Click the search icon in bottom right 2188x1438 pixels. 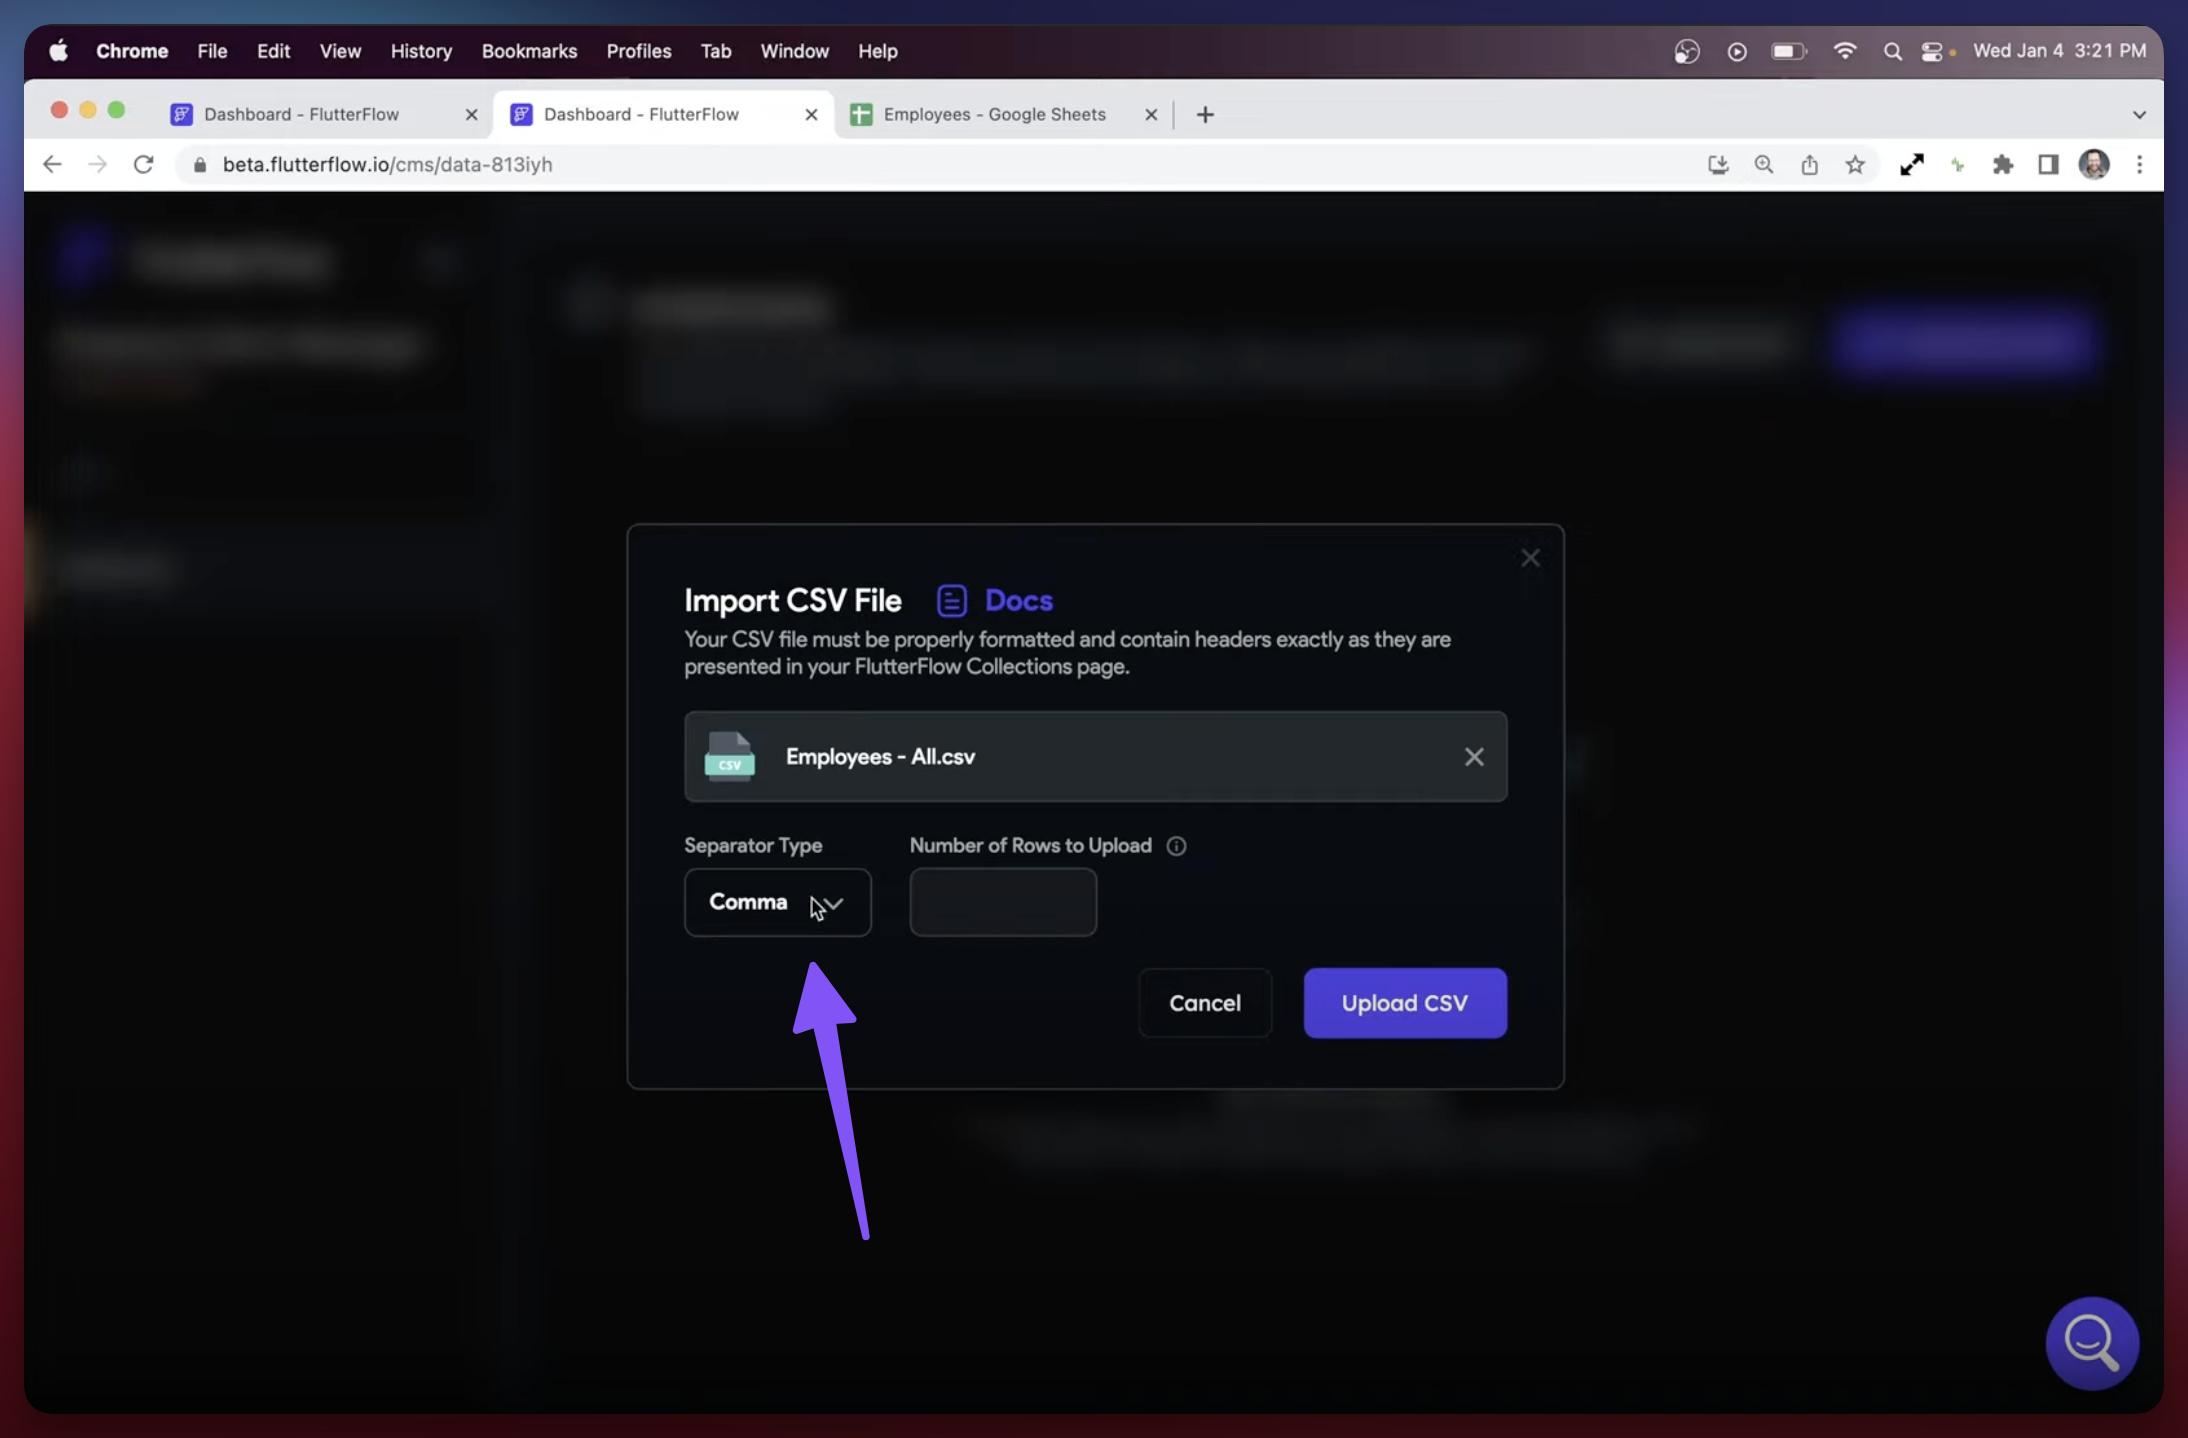pyautogui.click(x=2090, y=1338)
